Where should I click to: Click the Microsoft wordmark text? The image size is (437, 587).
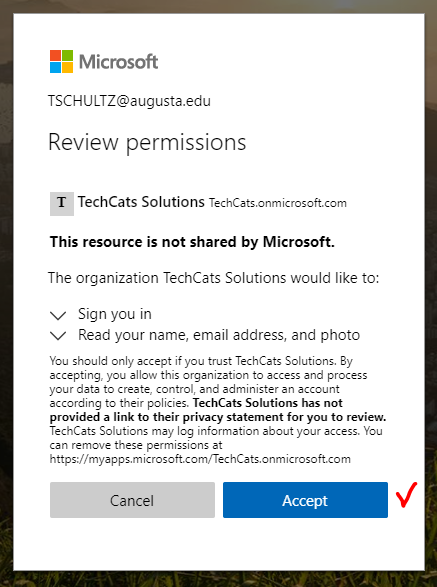pyautogui.click(x=118, y=62)
